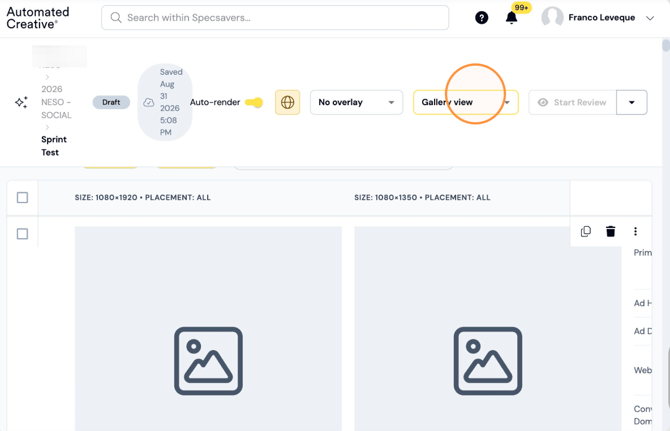Screen dimensions: 670x431
Task: Click SIZE: 1080×1920 • PLACEMENT: ALL header
Action: point(143,197)
